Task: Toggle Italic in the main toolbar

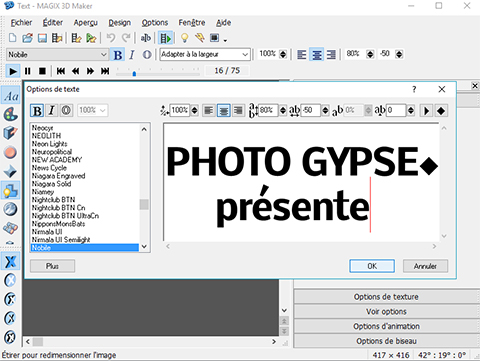Action: [x=132, y=54]
